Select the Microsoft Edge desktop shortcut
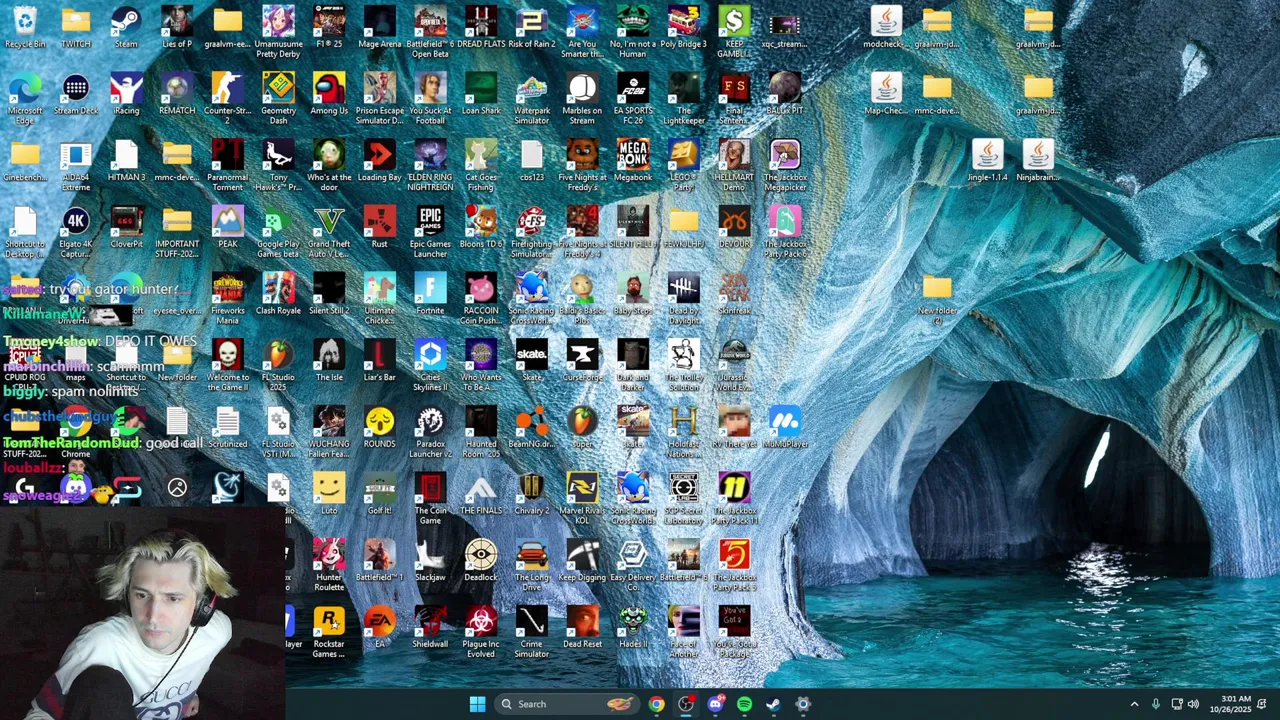This screenshot has width=1280, height=720. pos(25,99)
